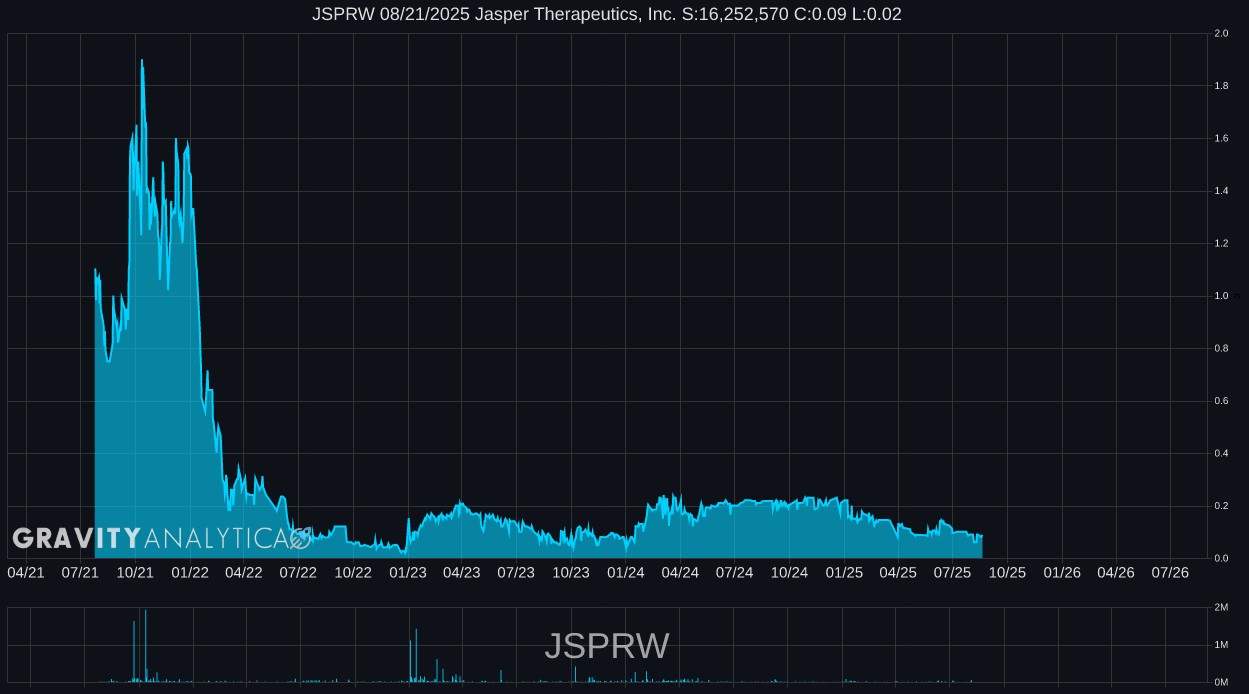Pick the 10/21 label on the date axis

135,572
